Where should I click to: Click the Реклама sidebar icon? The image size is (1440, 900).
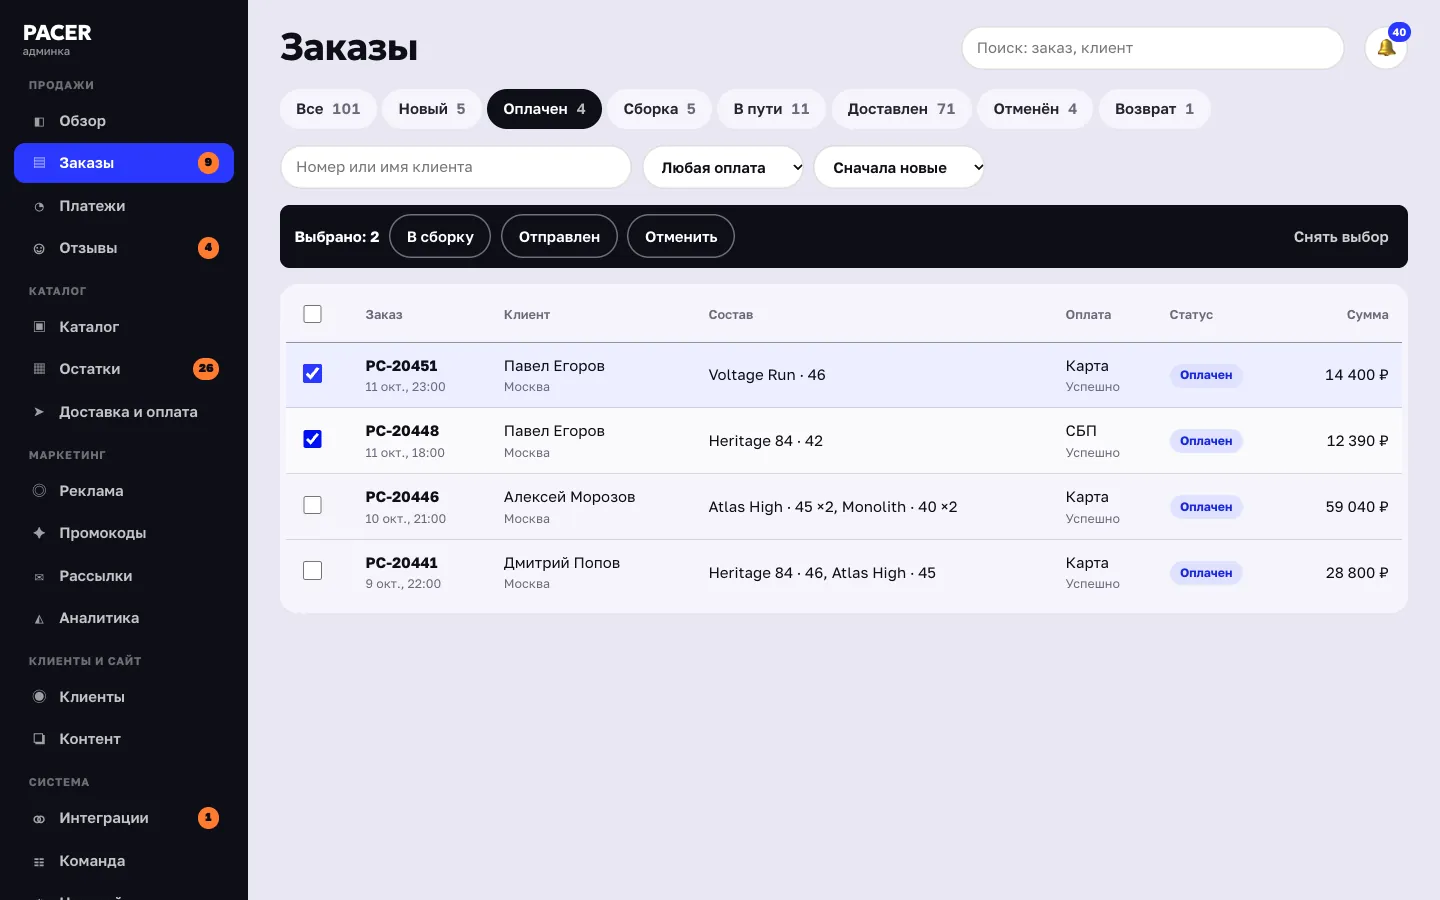coord(39,491)
